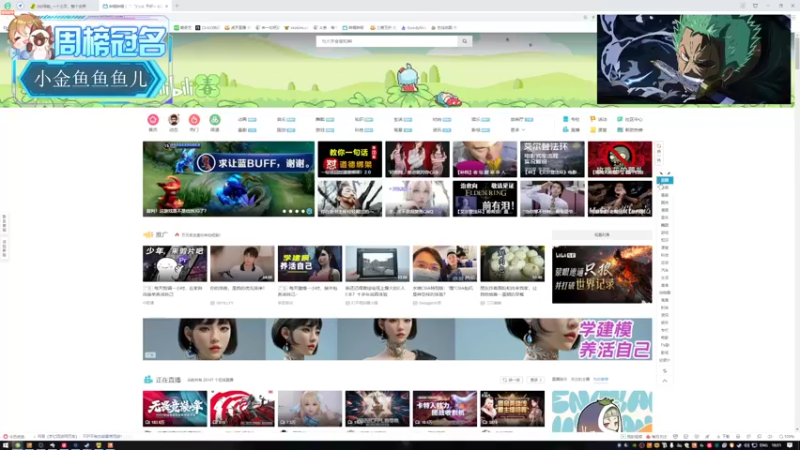Open the 卡特人努力 live stream thumbnail
Image resolution: width=800 pixels, height=450 pixels.
coord(444,409)
